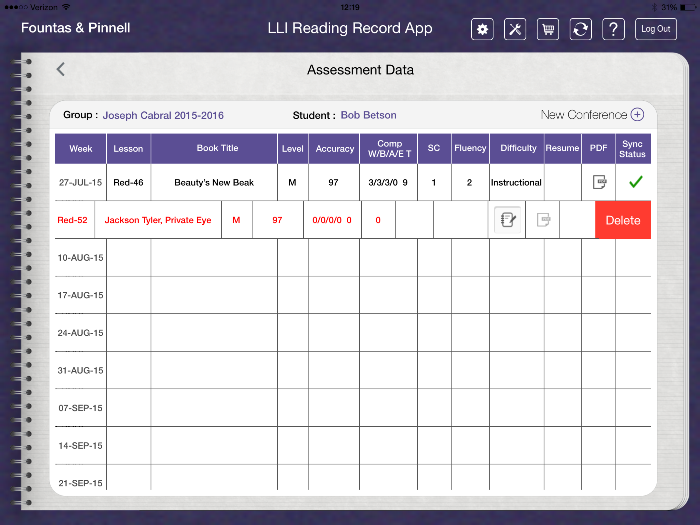Go back using the left chevron
The width and height of the screenshot is (700, 525).
coord(61,69)
